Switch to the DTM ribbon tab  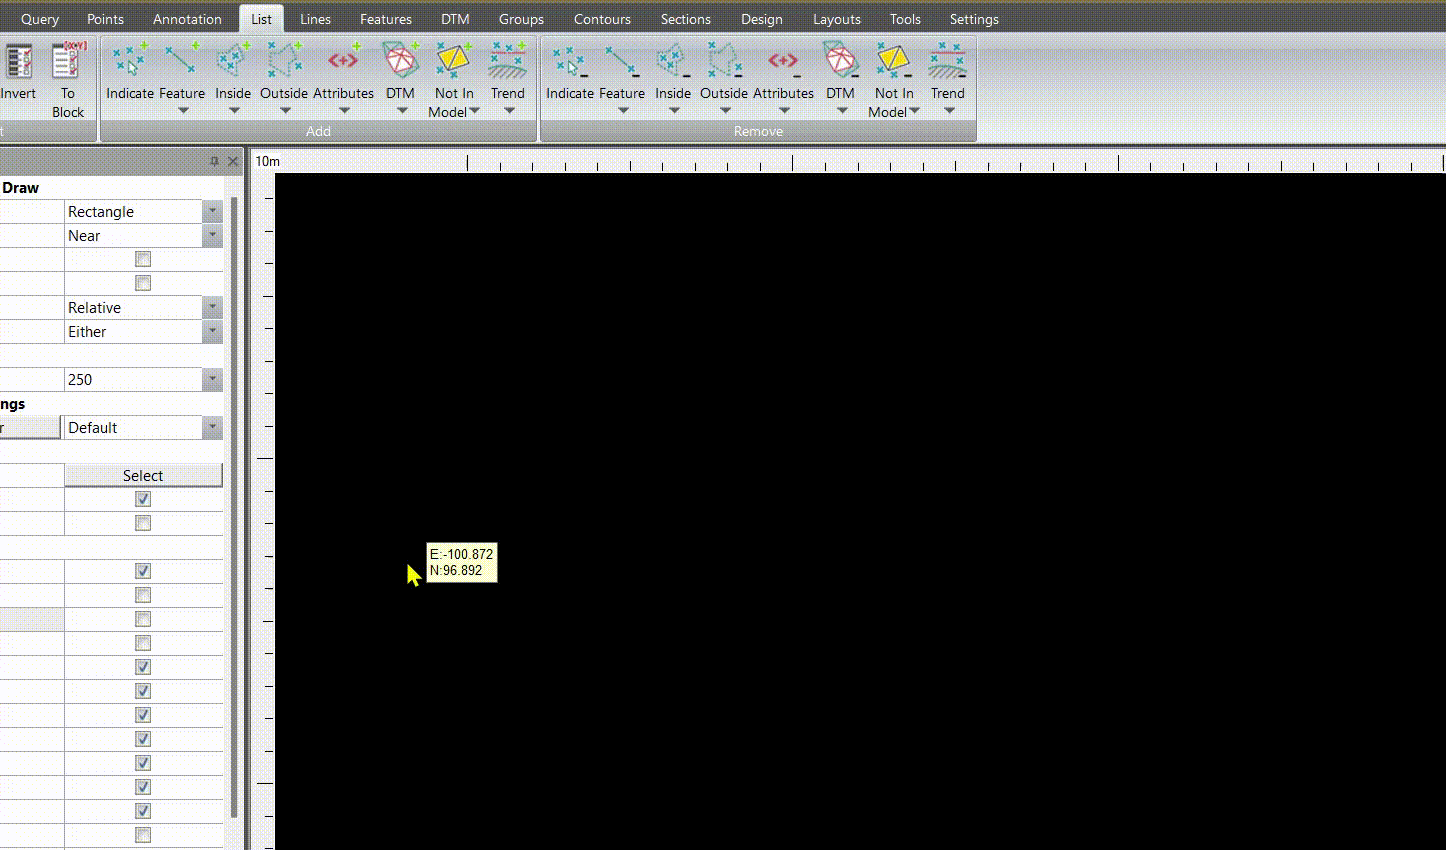[455, 18]
